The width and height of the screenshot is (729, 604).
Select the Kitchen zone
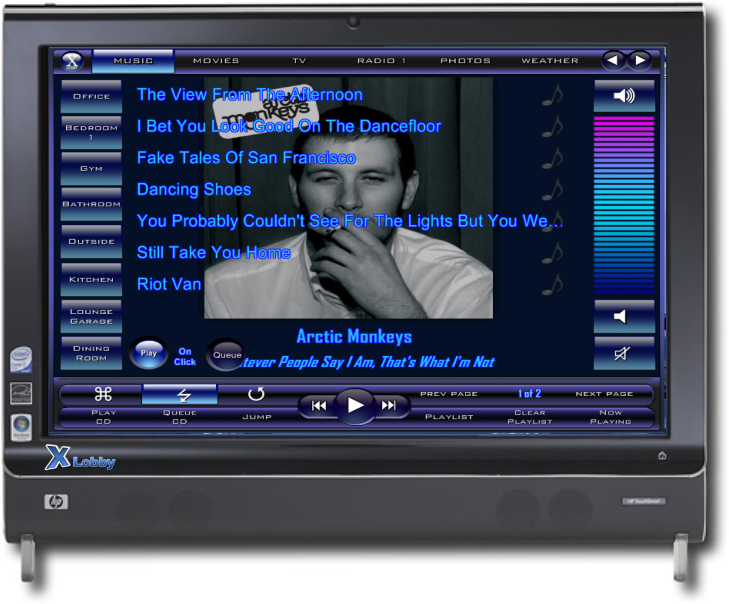pyautogui.click(x=91, y=279)
